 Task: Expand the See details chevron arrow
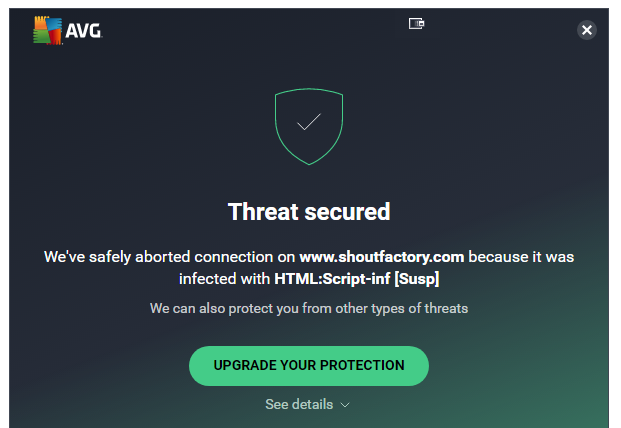coord(345,405)
